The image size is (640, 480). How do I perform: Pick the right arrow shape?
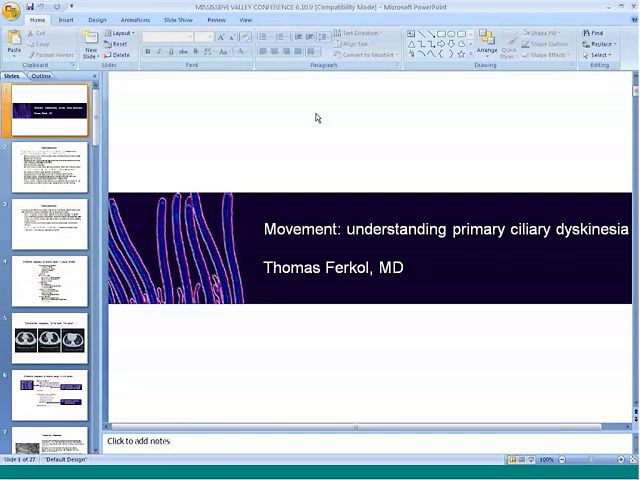(441, 44)
